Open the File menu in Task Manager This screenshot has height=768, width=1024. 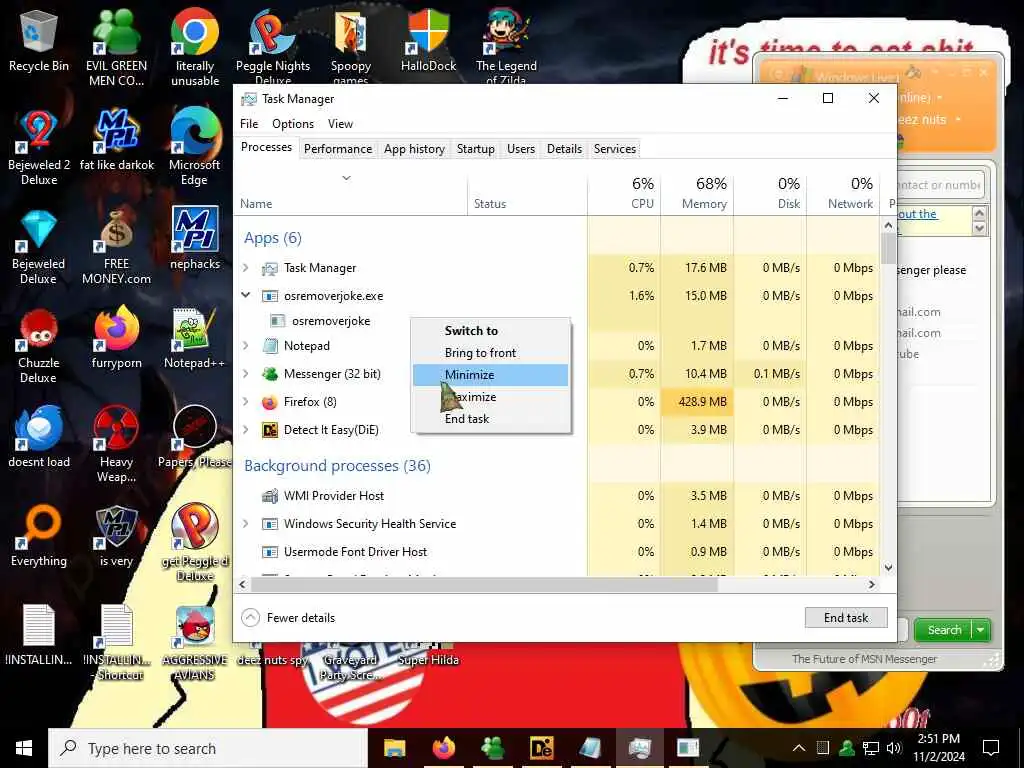249,124
